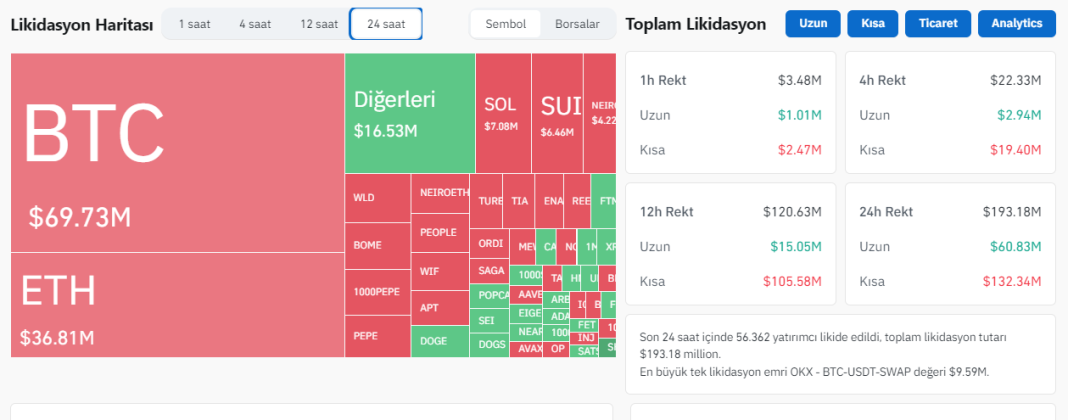
Task: Click the WLD heatmap tile
Action: pos(377,197)
